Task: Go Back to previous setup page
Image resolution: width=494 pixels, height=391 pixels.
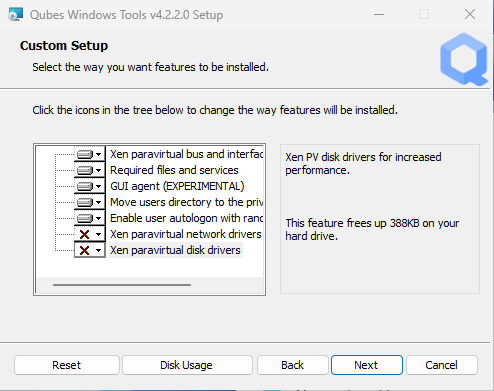Action: 292,365
